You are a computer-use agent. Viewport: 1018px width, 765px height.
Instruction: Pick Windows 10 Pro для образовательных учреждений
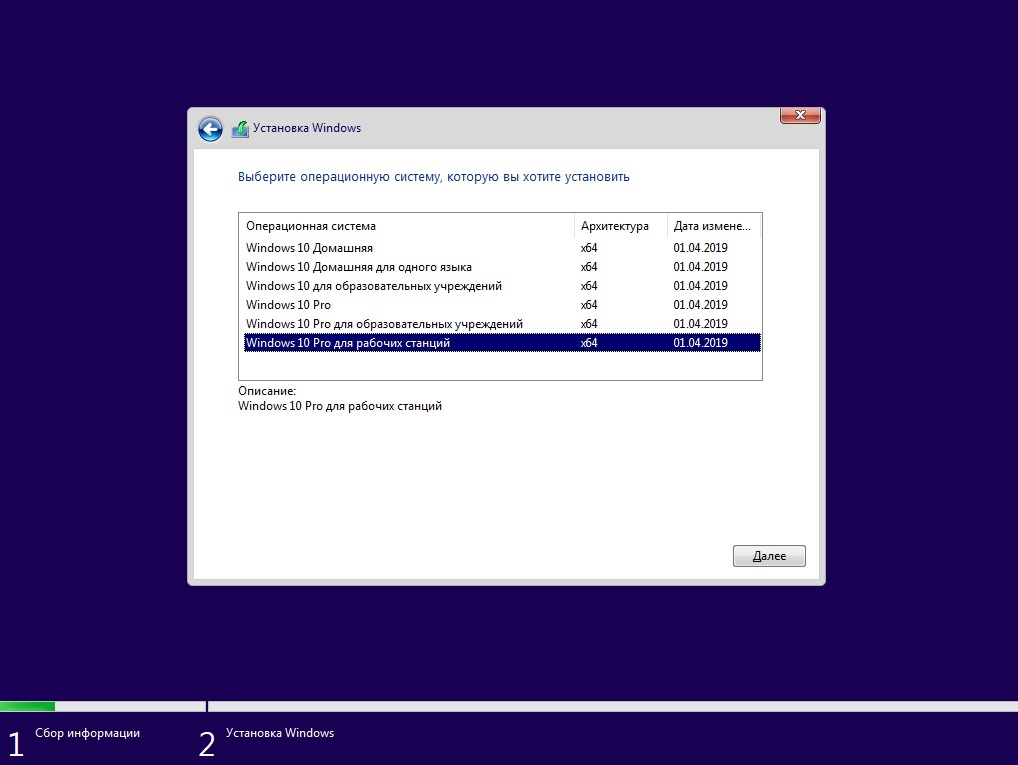coord(384,324)
